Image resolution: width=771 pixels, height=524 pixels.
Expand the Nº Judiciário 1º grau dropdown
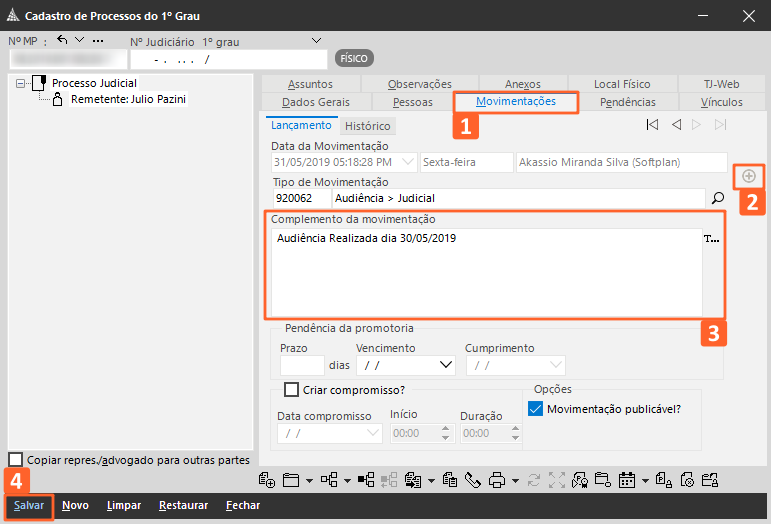[x=316, y=40]
